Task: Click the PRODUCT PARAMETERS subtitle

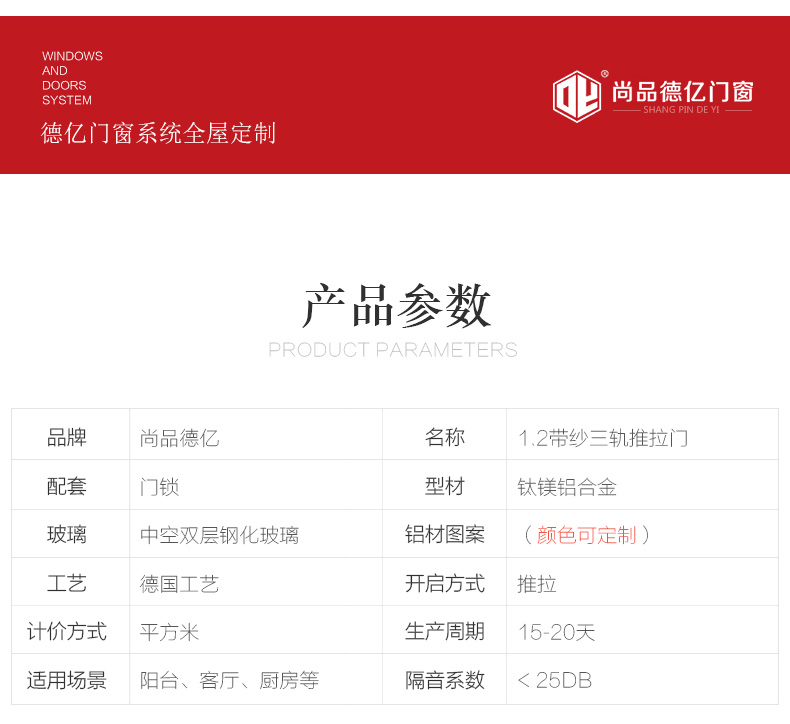Action: pos(393,350)
